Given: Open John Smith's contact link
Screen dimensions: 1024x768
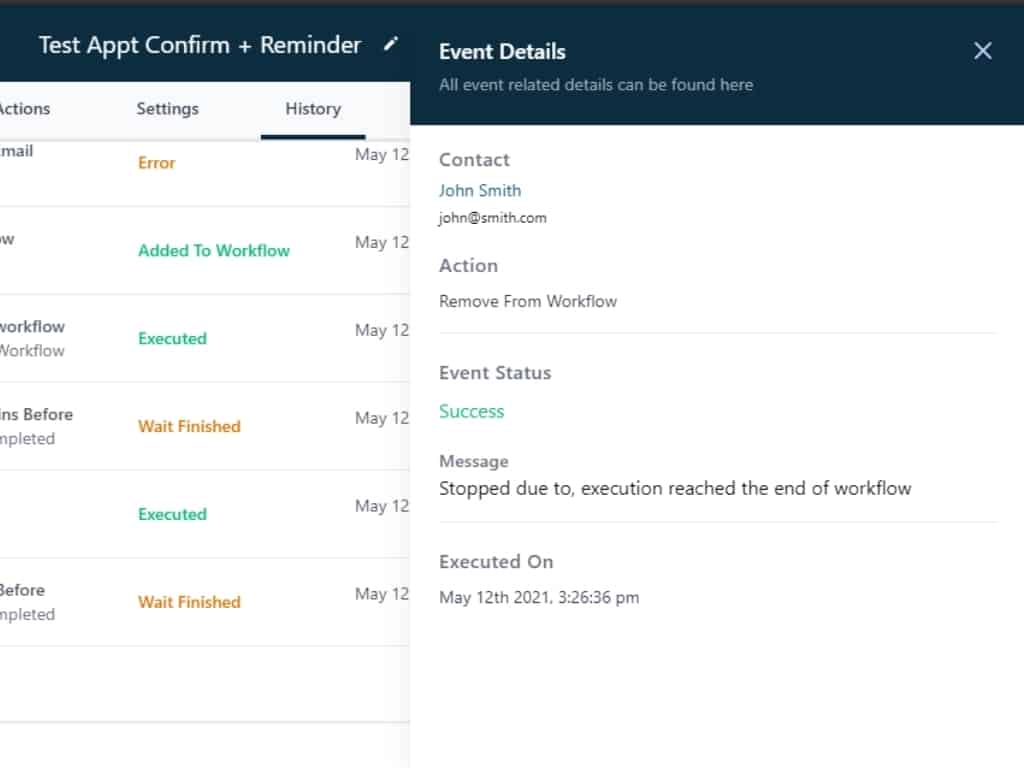Looking at the screenshot, I should 480,190.
